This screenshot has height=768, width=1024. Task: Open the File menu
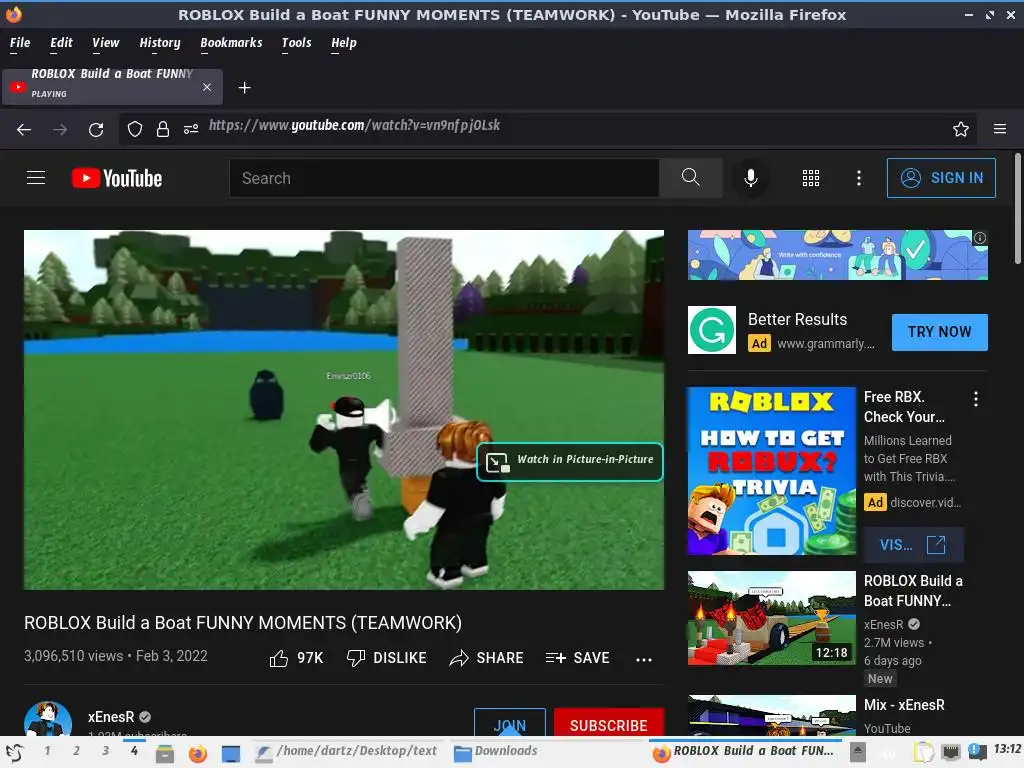[x=20, y=42]
